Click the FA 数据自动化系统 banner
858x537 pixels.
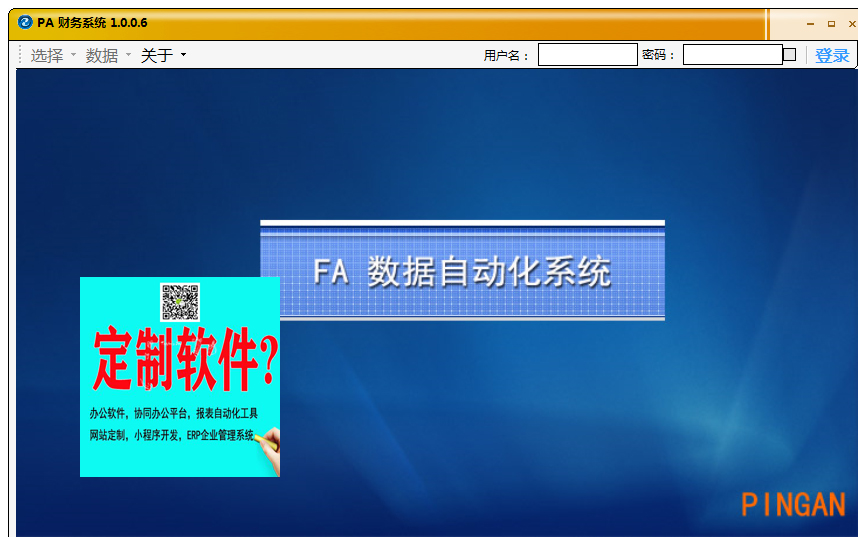click(x=462, y=271)
